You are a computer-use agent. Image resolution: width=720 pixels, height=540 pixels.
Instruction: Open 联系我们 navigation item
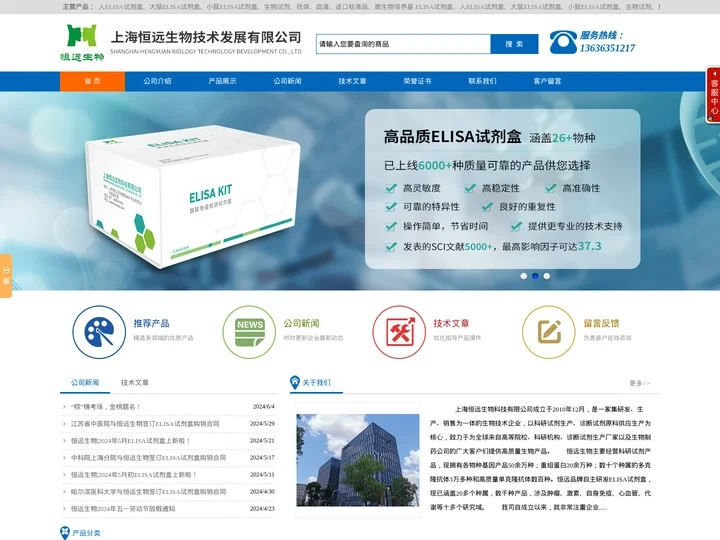pos(482,81)
